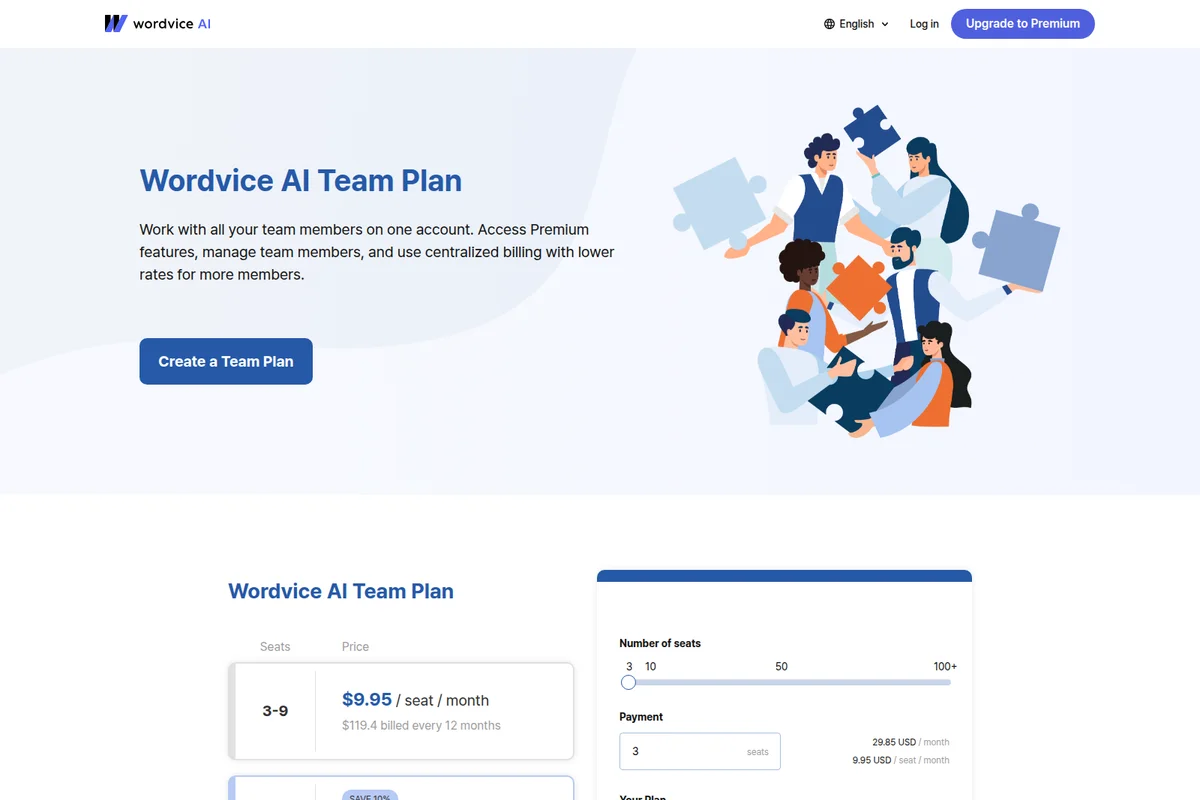Screen dimensions: 1200x800
Task: Click the Number of seats slider handle
Action: 629,682
